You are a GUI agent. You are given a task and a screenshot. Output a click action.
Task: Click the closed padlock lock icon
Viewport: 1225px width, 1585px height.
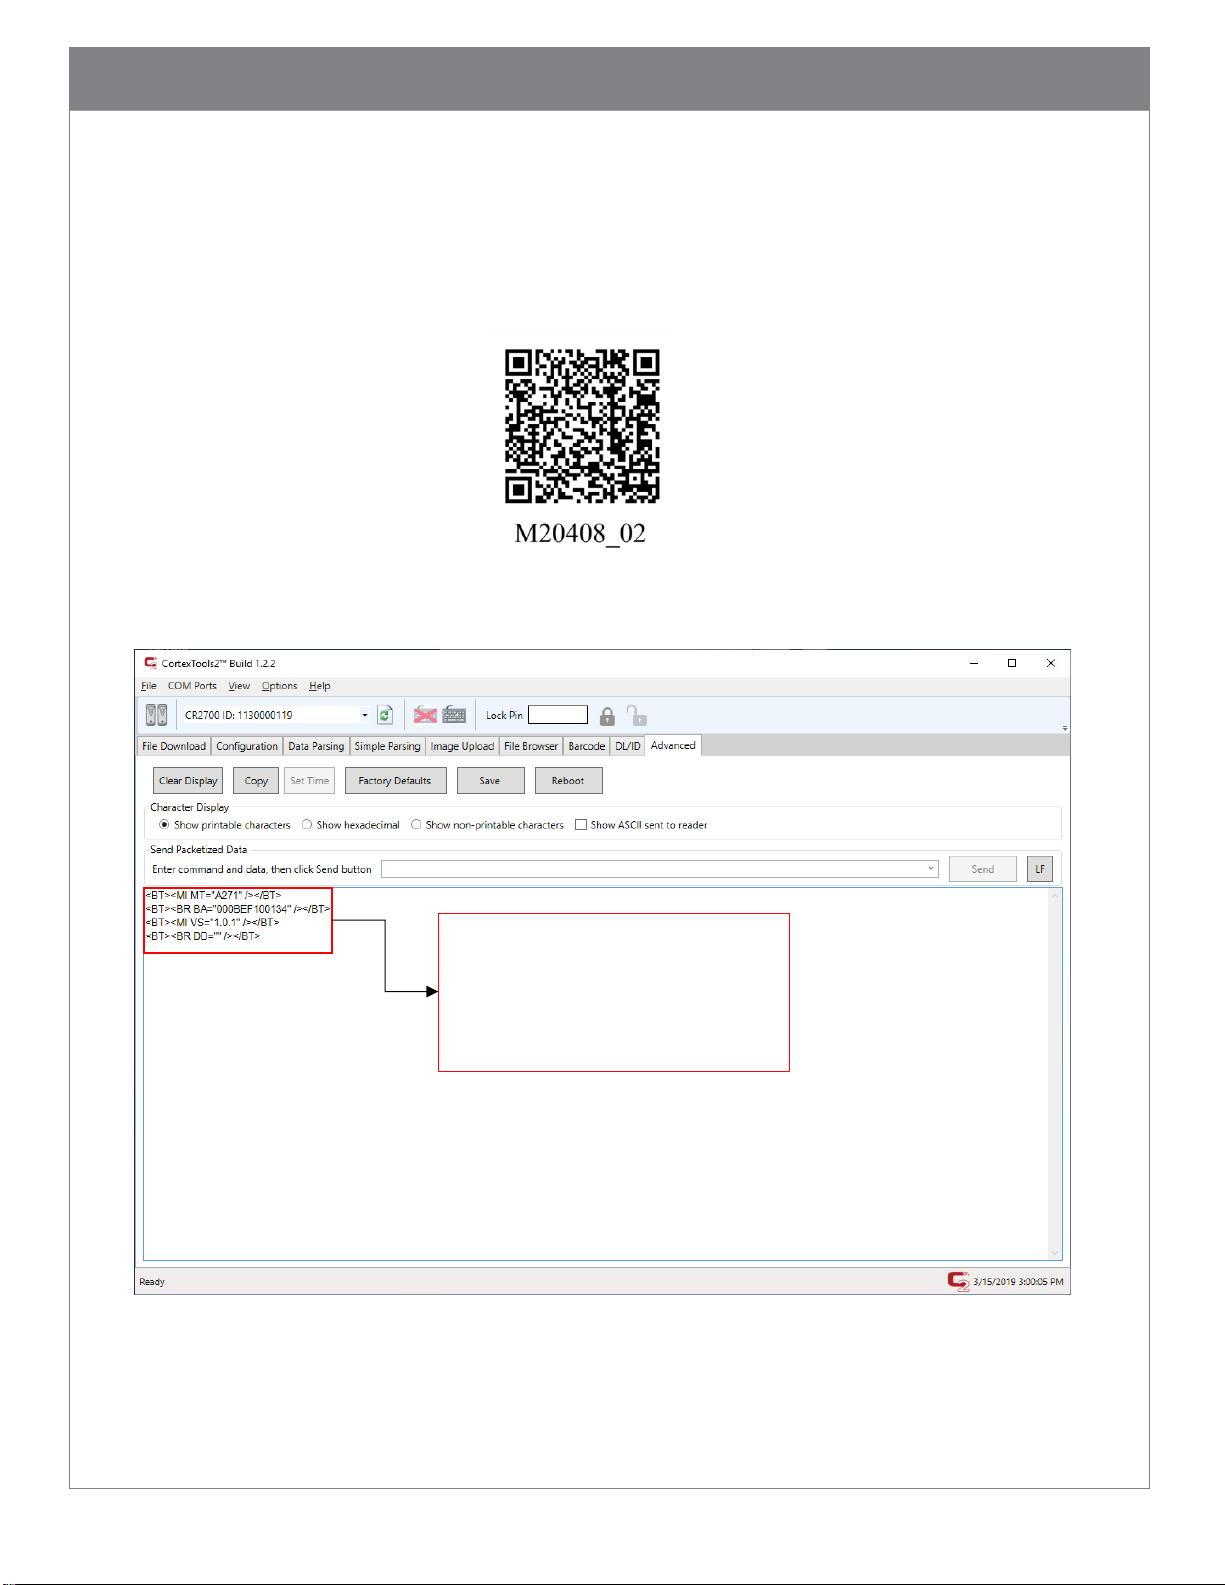(x=607, y=716)
